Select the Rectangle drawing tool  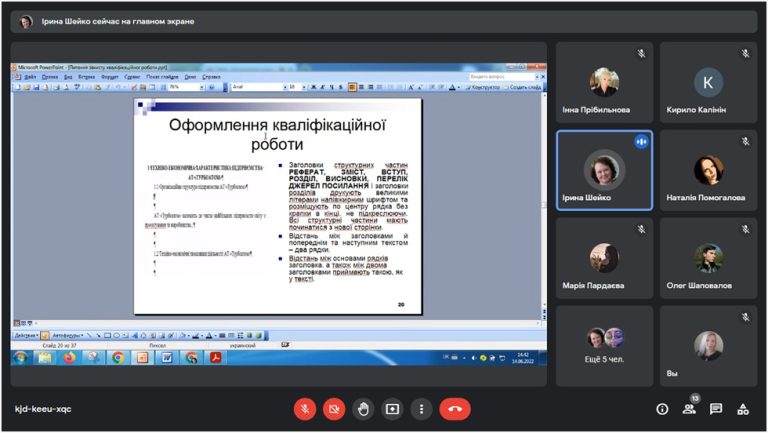(x=107, y=336)
